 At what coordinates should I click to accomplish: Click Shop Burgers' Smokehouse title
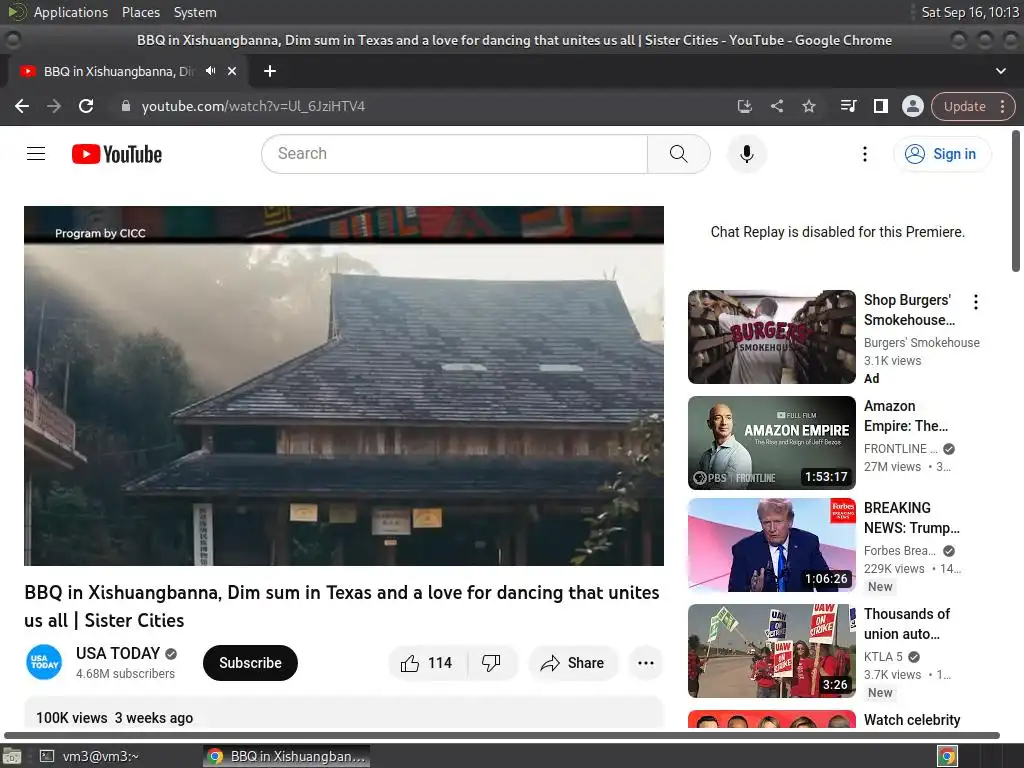909,310
